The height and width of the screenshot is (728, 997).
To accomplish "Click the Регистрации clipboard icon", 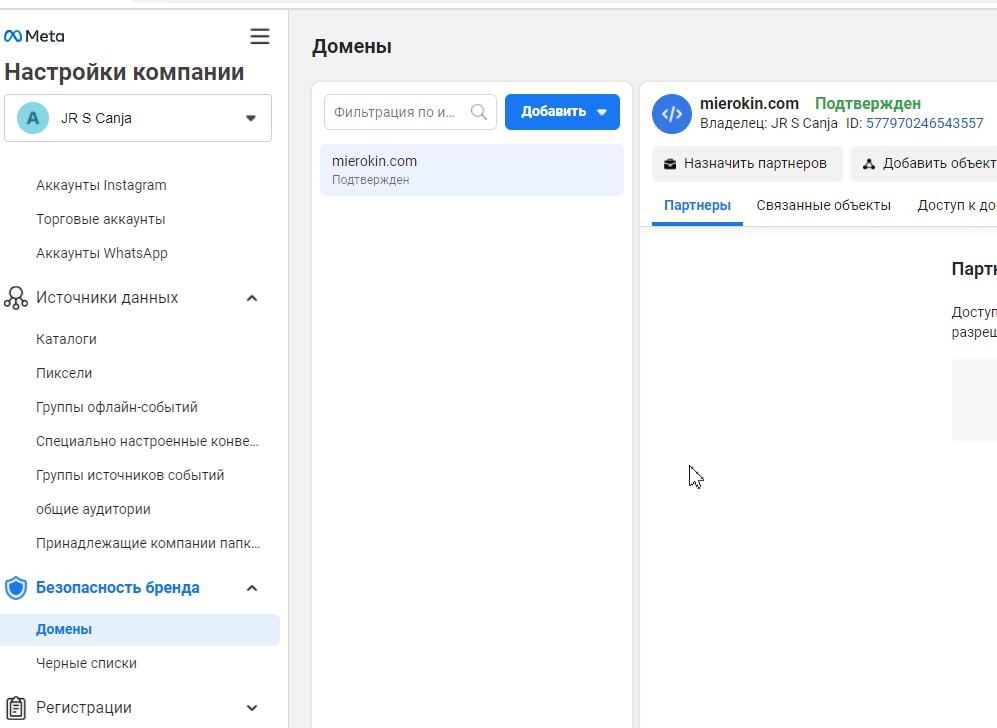I will tap(16, 708).
